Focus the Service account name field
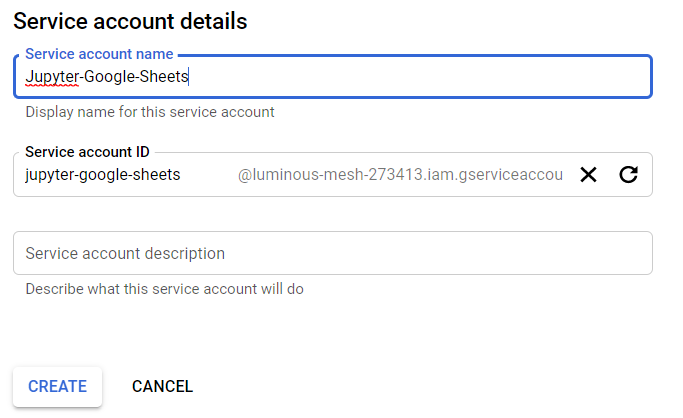 pos(333,77)
